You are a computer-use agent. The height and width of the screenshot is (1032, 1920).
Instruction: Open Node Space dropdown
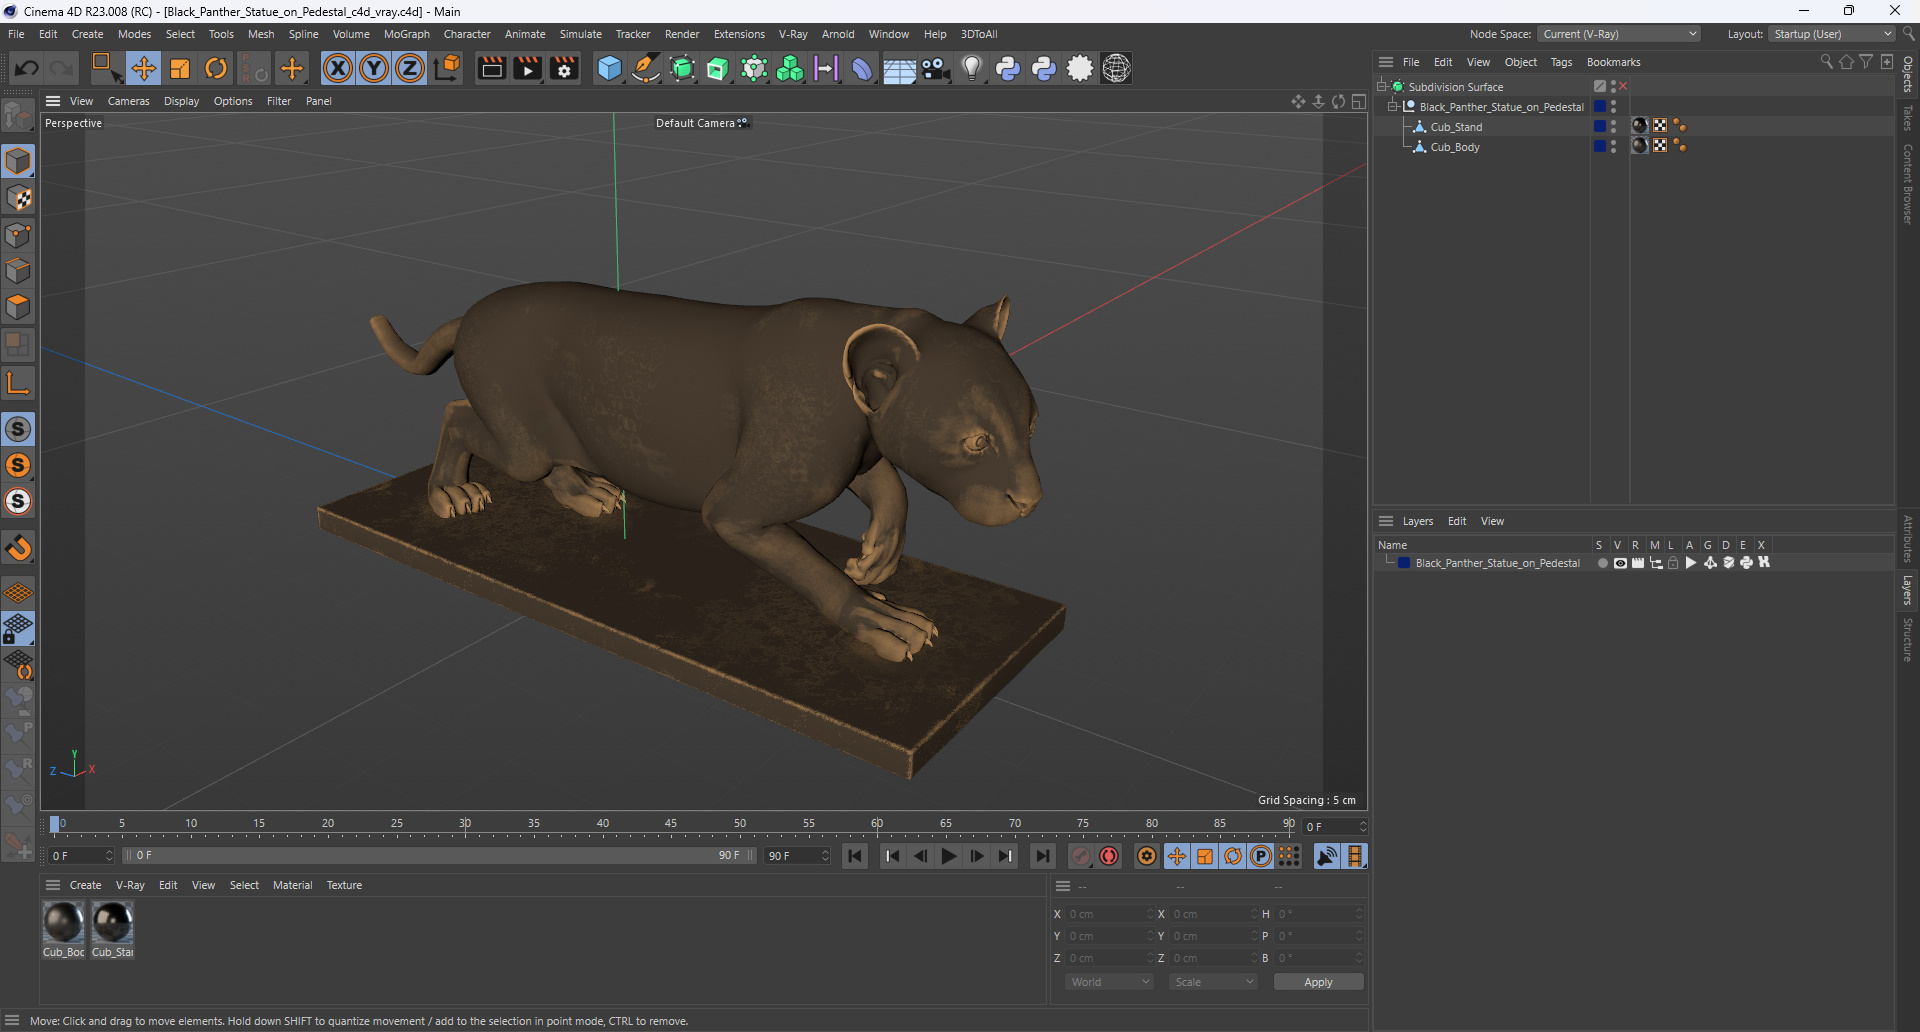(x=1619, y=34)
